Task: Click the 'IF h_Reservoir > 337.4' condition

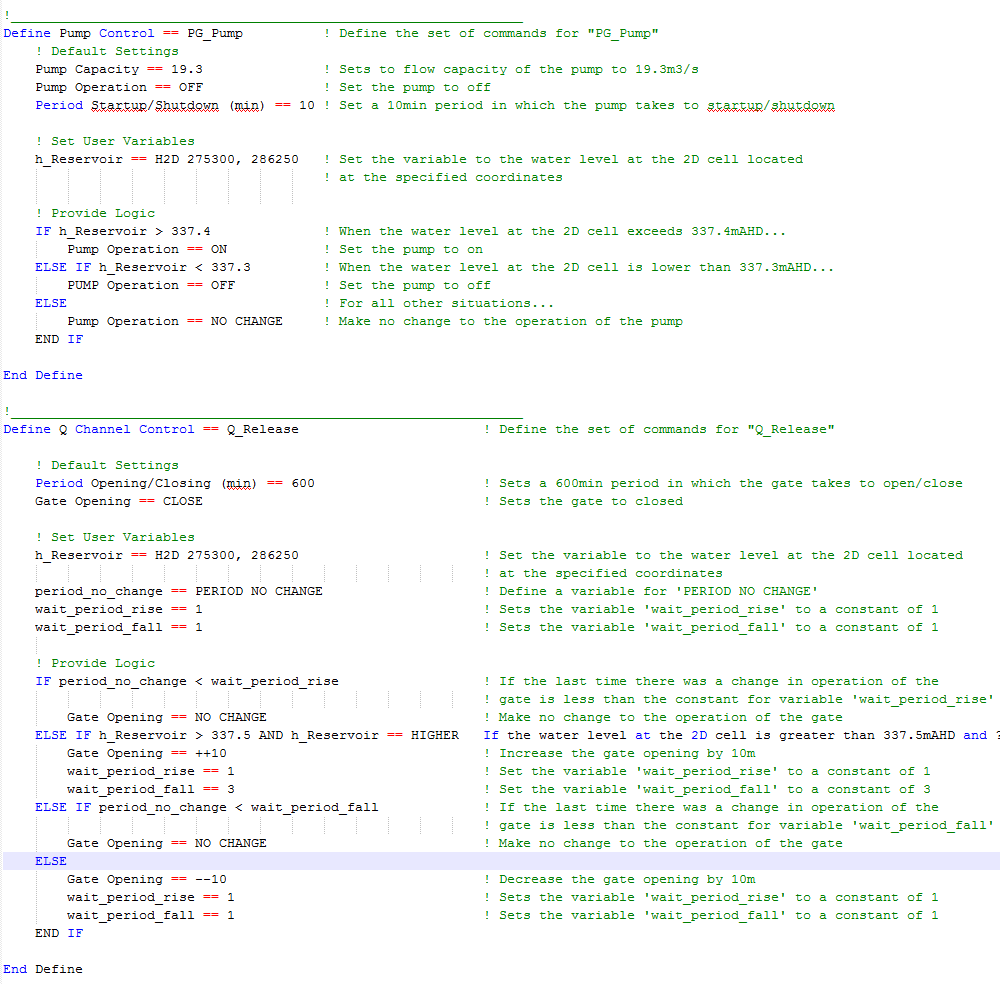Action: point(123,231)
